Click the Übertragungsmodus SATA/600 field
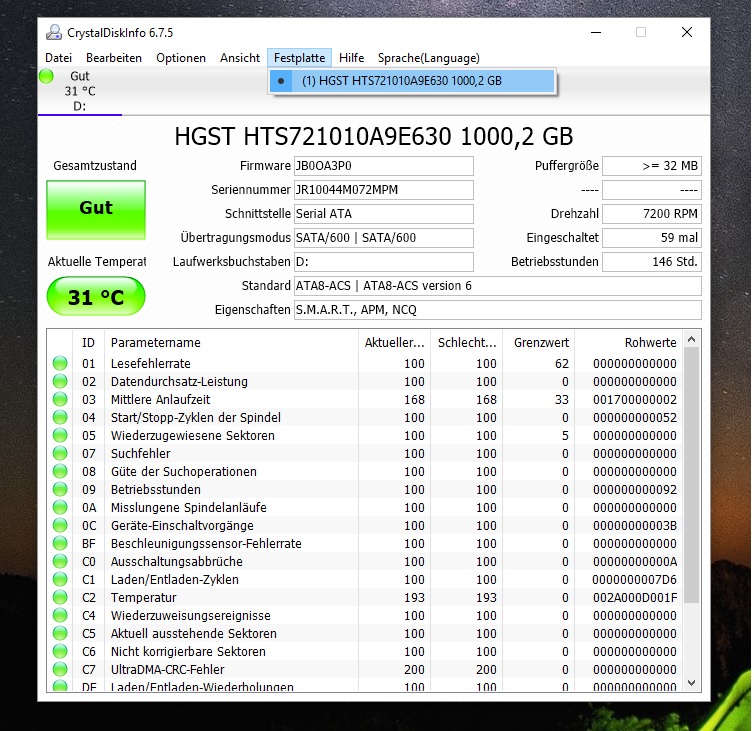The width and height of the screenshot is (754, 731). 384,238
